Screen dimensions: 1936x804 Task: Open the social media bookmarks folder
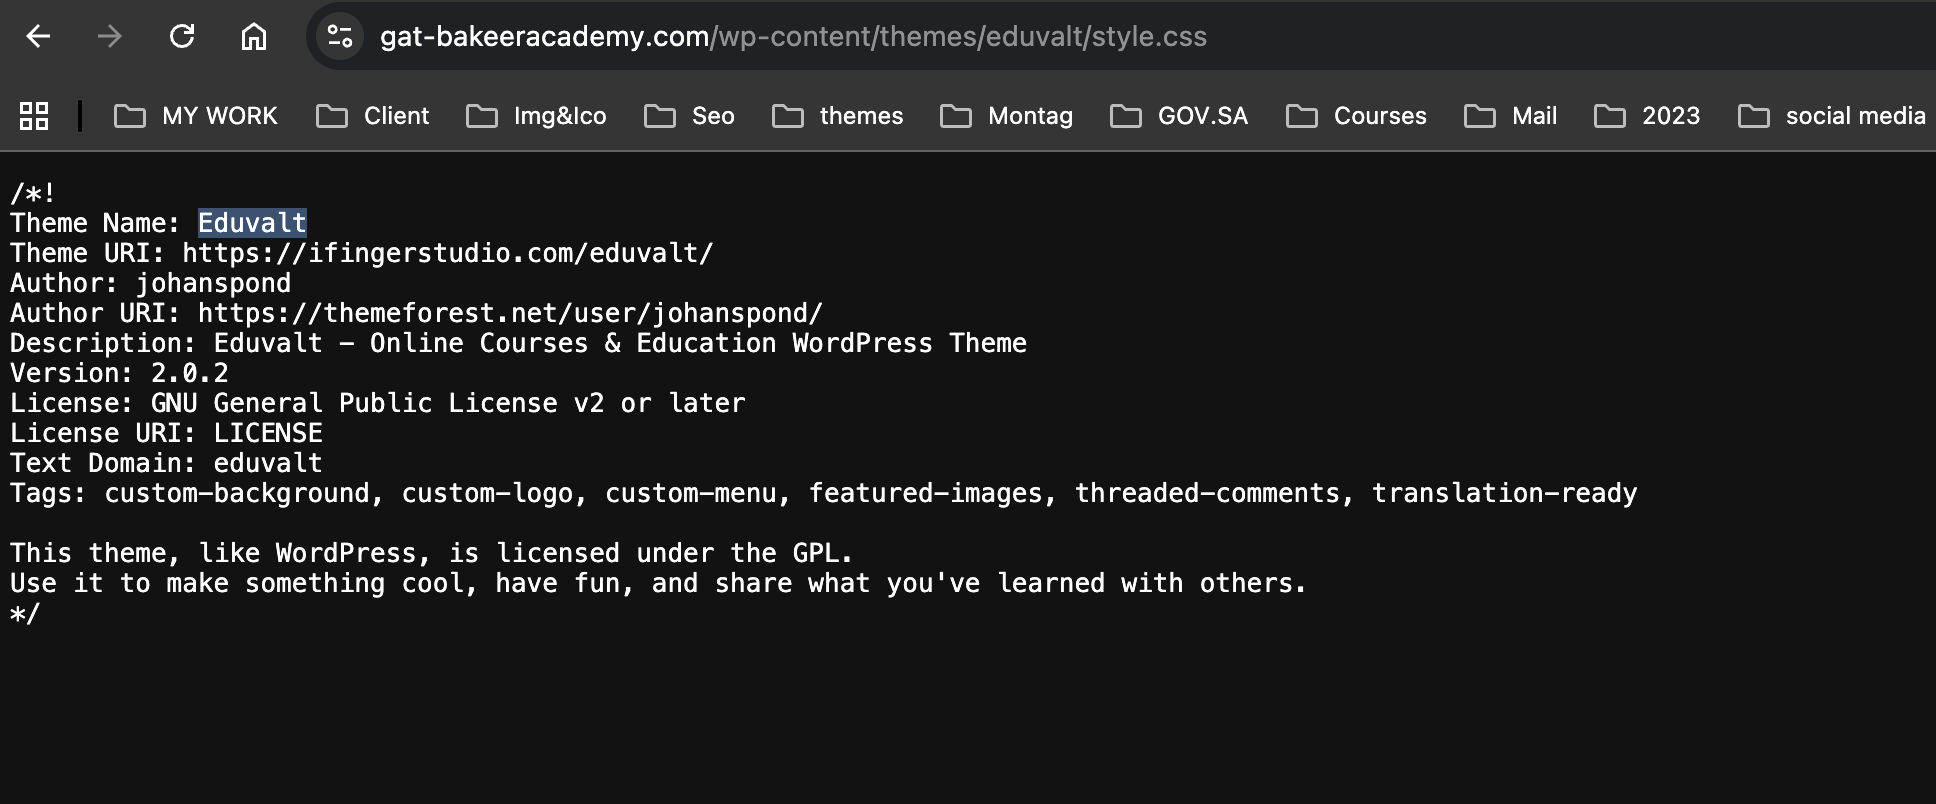[x=1832, y=116]
